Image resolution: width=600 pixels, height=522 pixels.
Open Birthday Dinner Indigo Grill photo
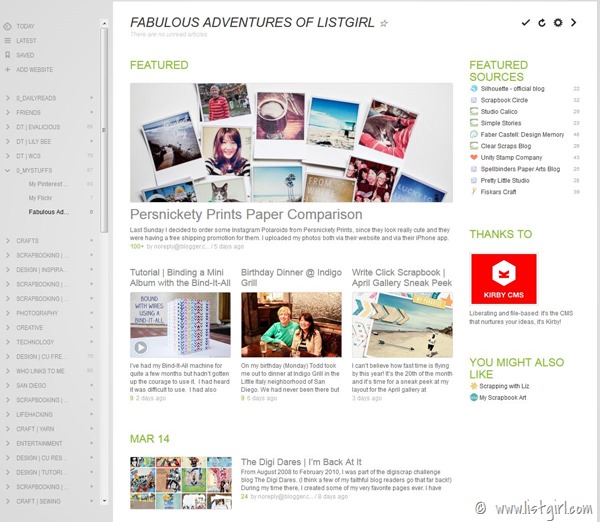point(291,325)
